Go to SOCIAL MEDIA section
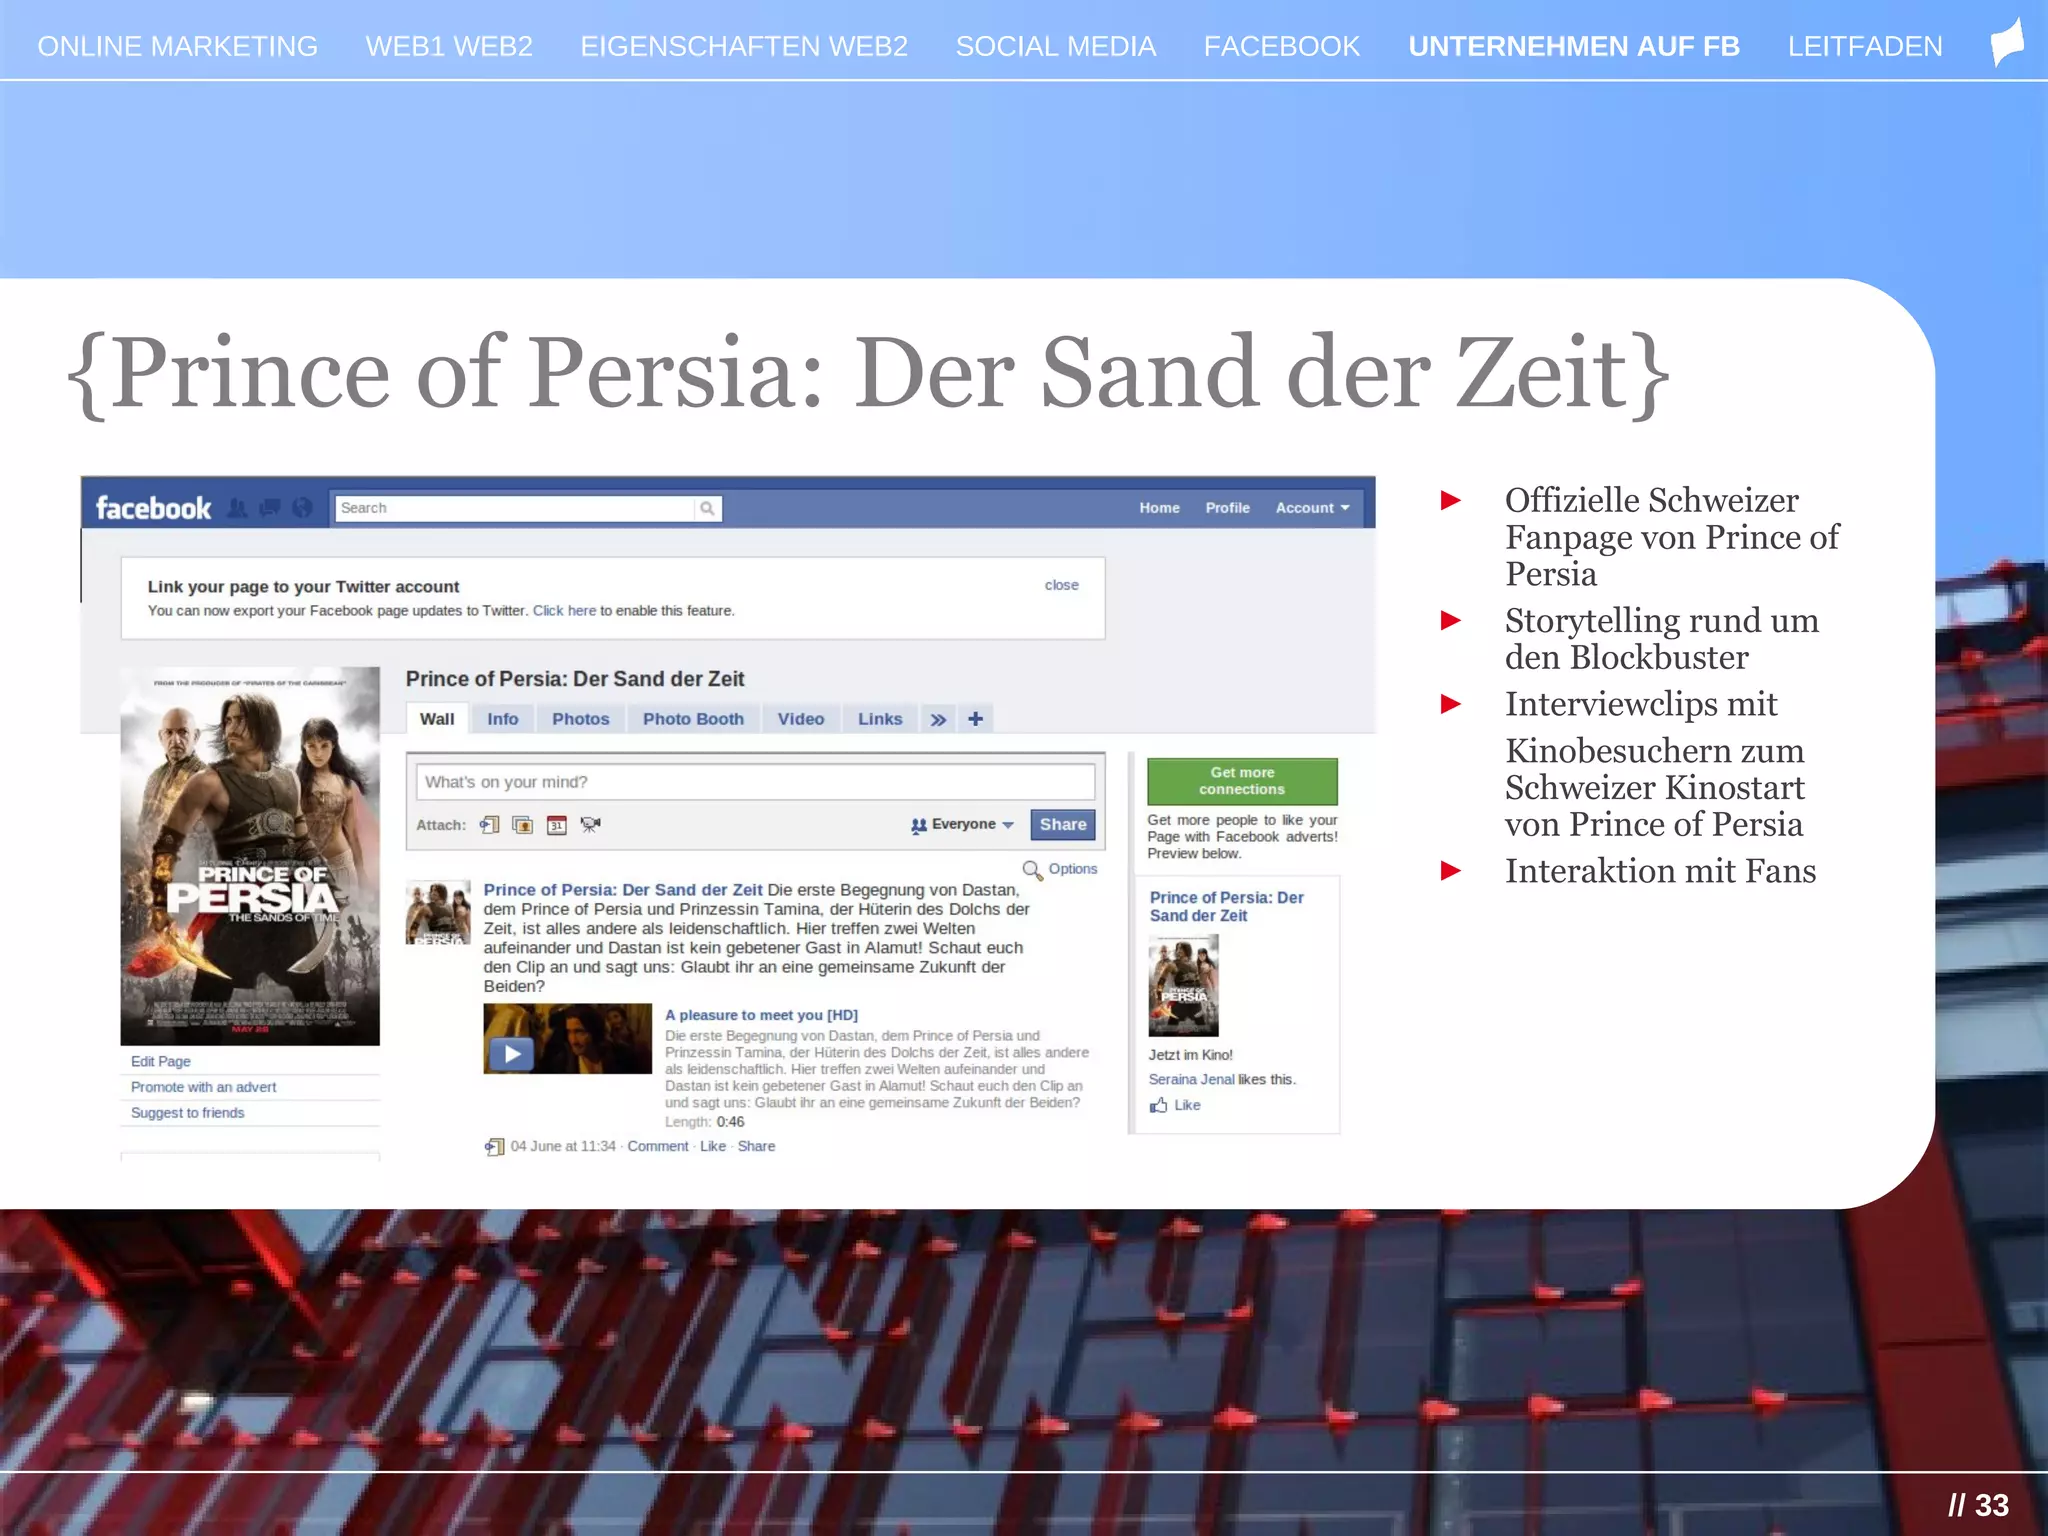This screenshot has height=1536, width=2048. 1056,46
